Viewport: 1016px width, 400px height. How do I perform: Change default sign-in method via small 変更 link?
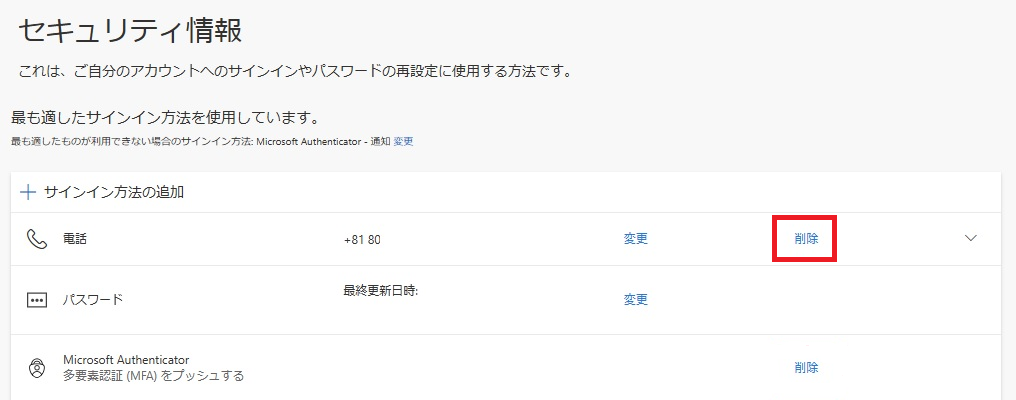pos(403,141)
